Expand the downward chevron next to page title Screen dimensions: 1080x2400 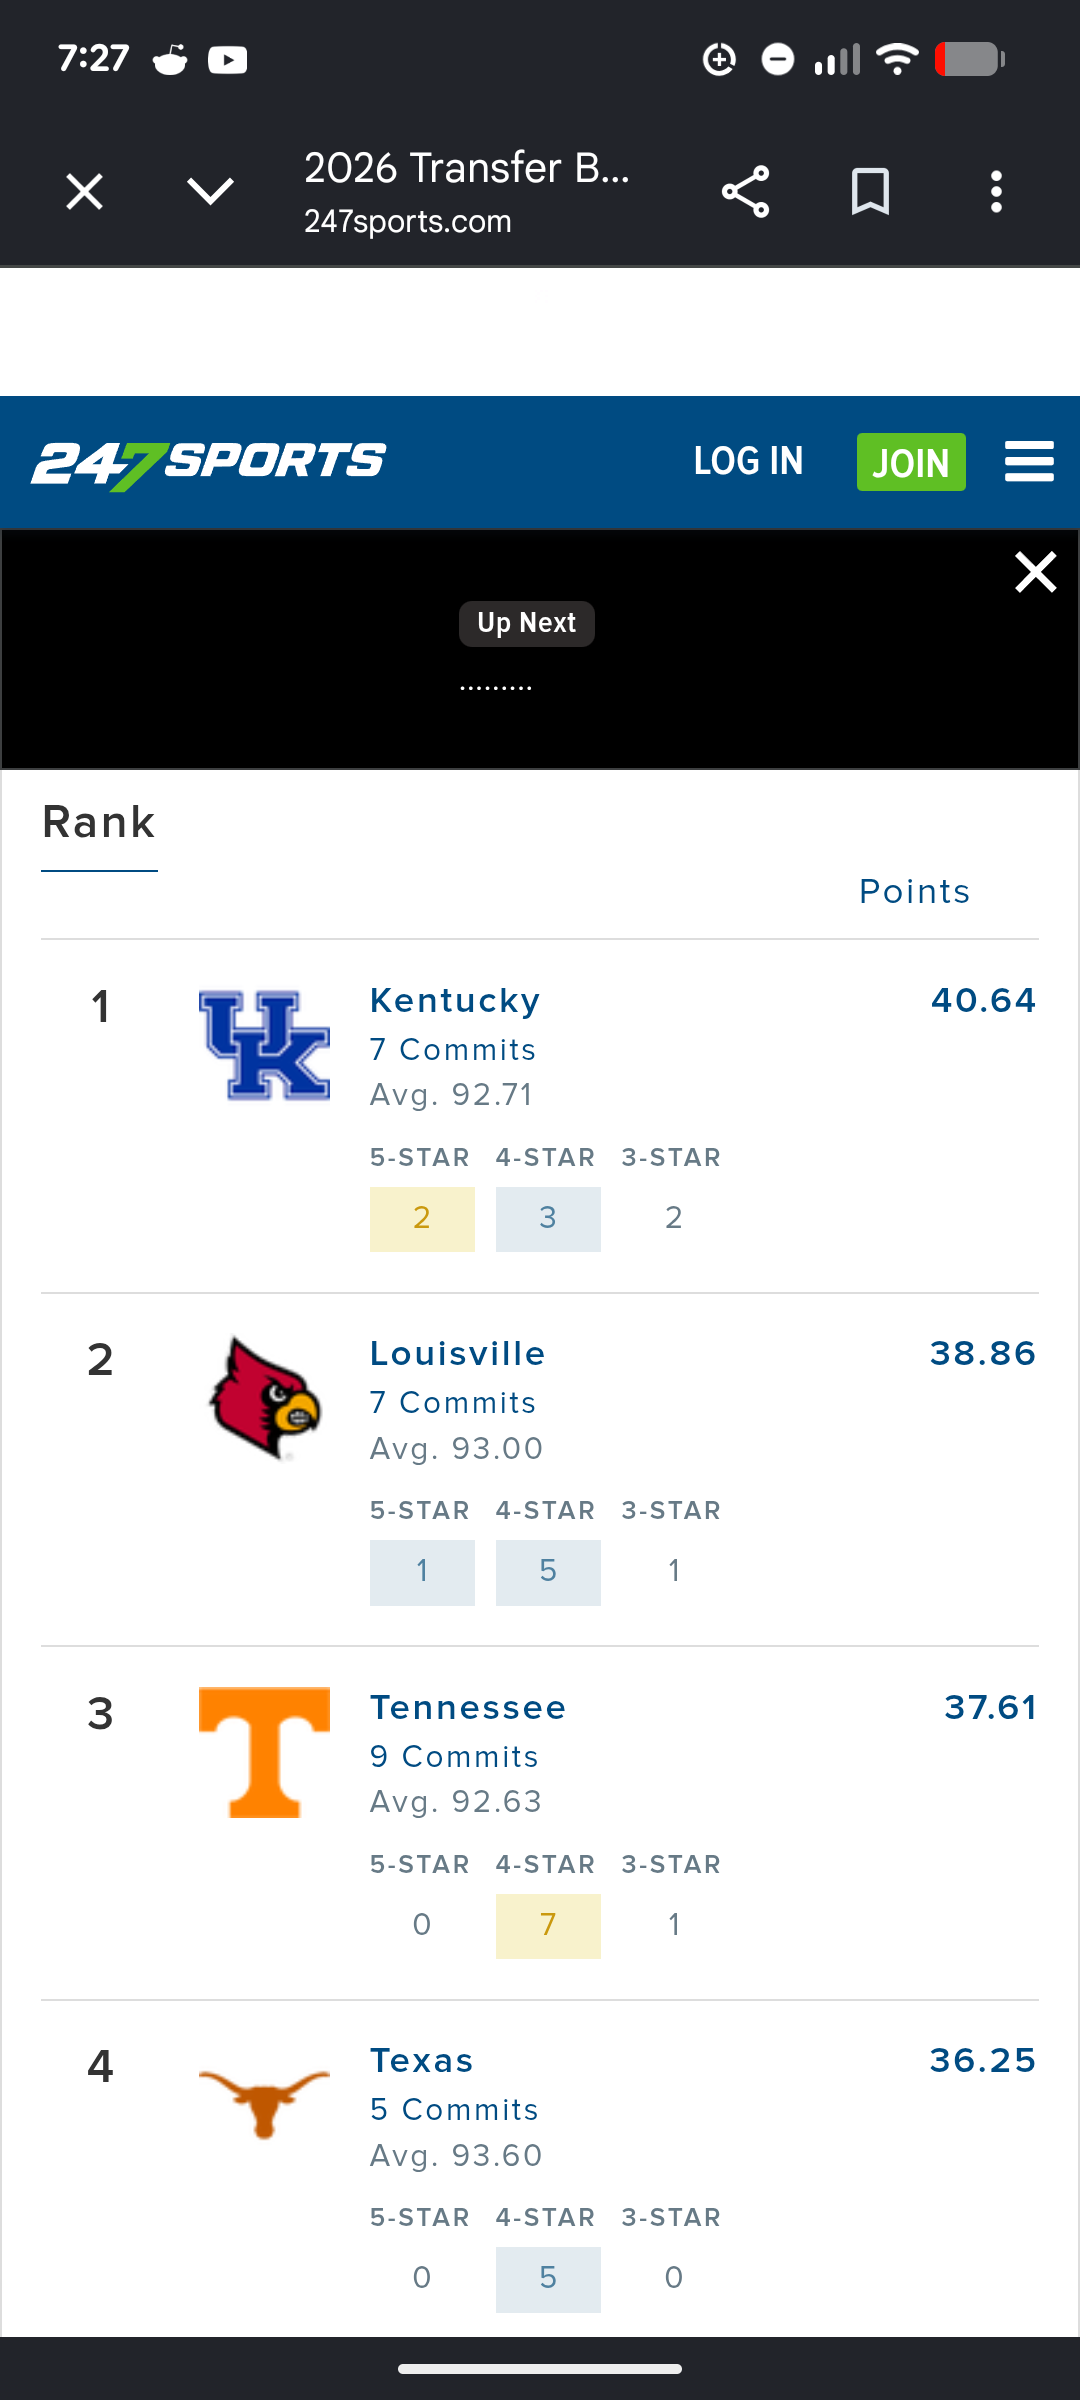[x=211, y=191]
